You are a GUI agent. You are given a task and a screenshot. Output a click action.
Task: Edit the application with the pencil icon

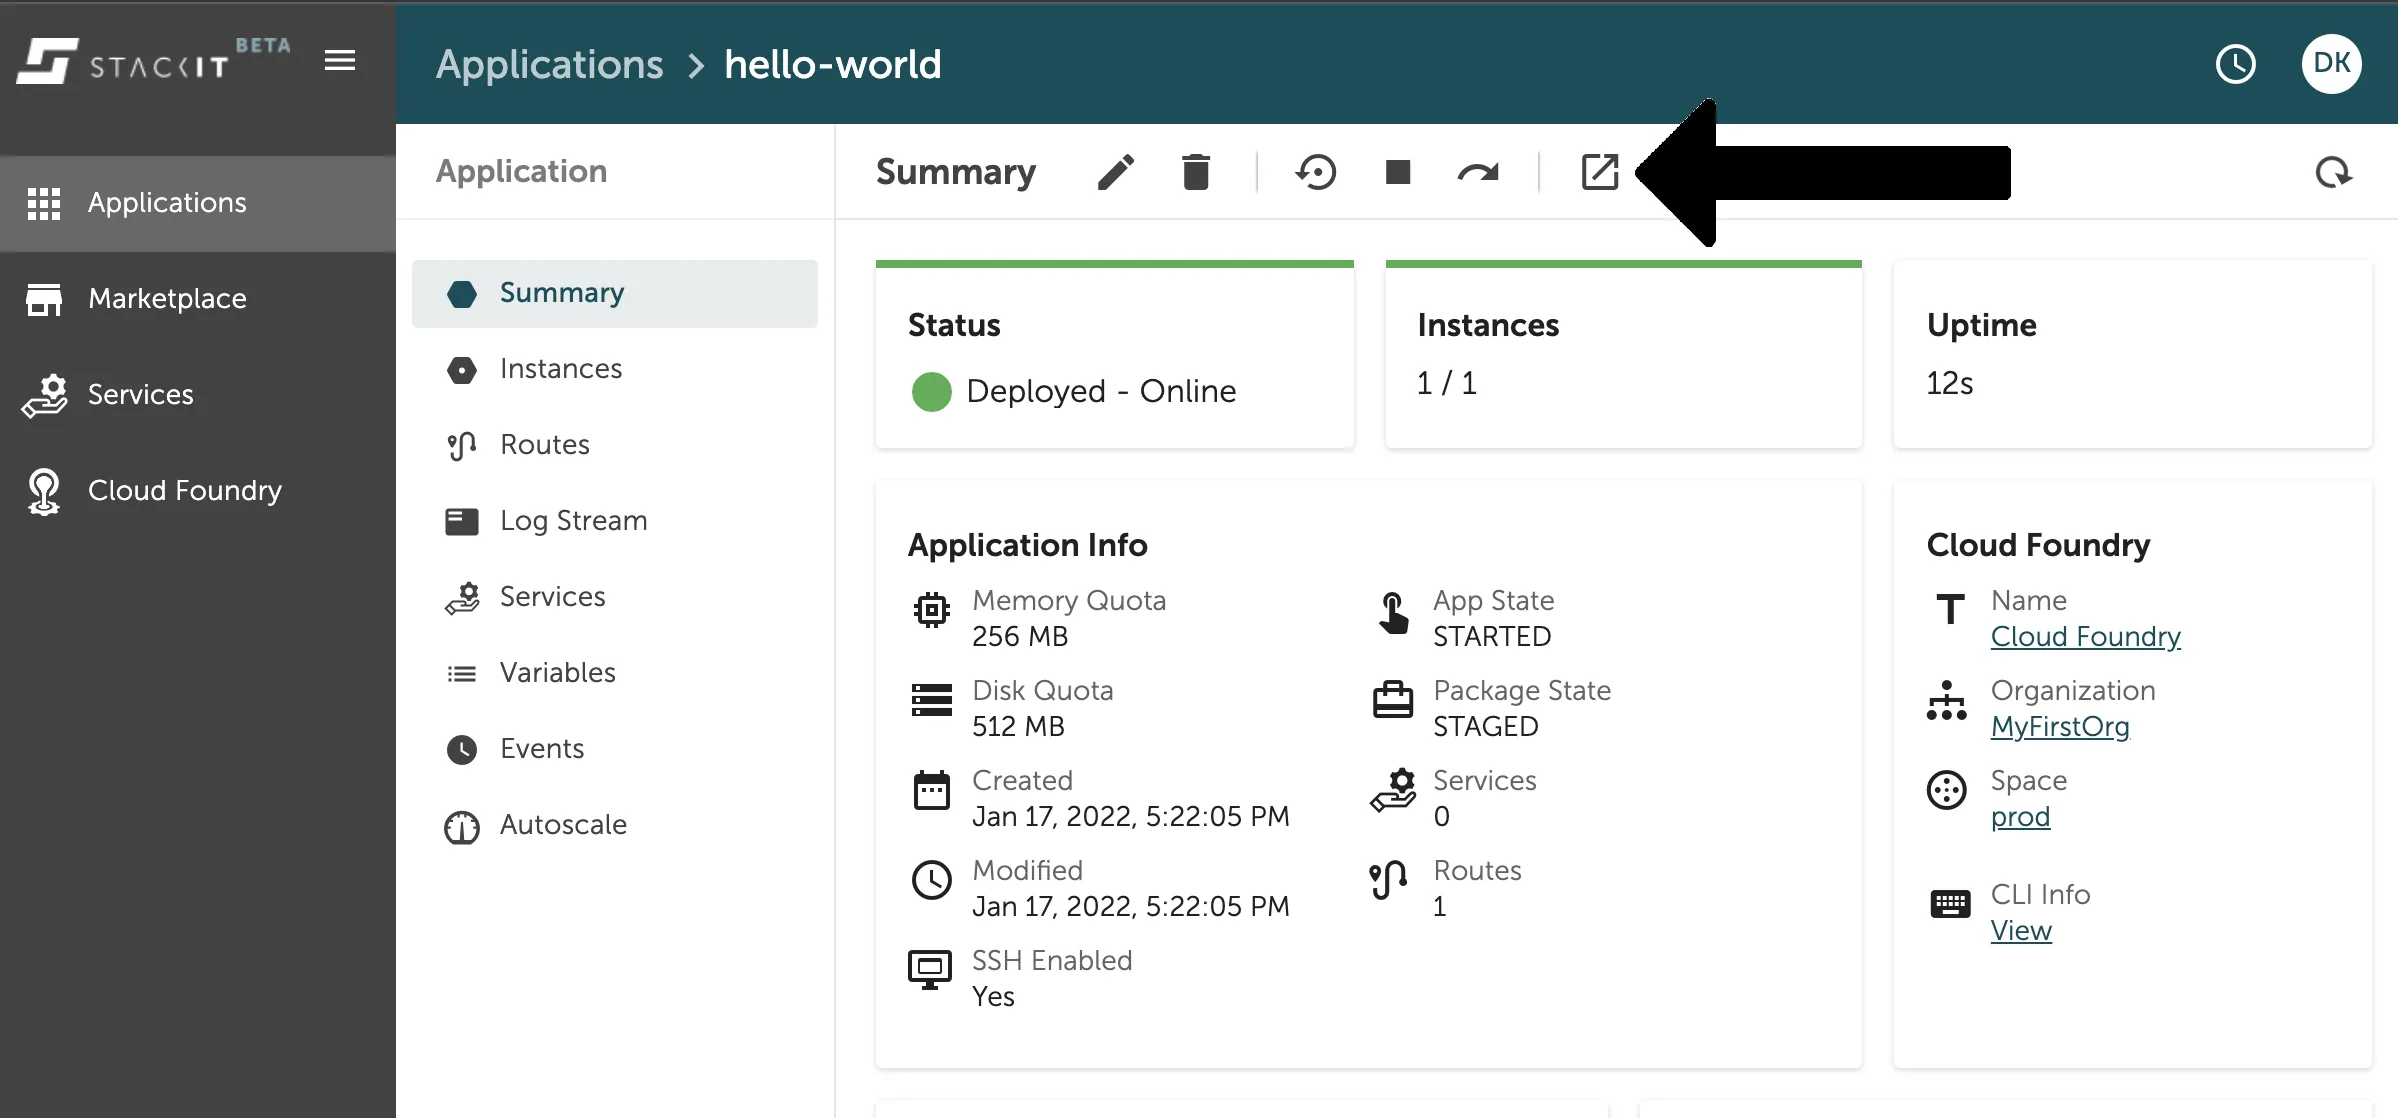1116,172
